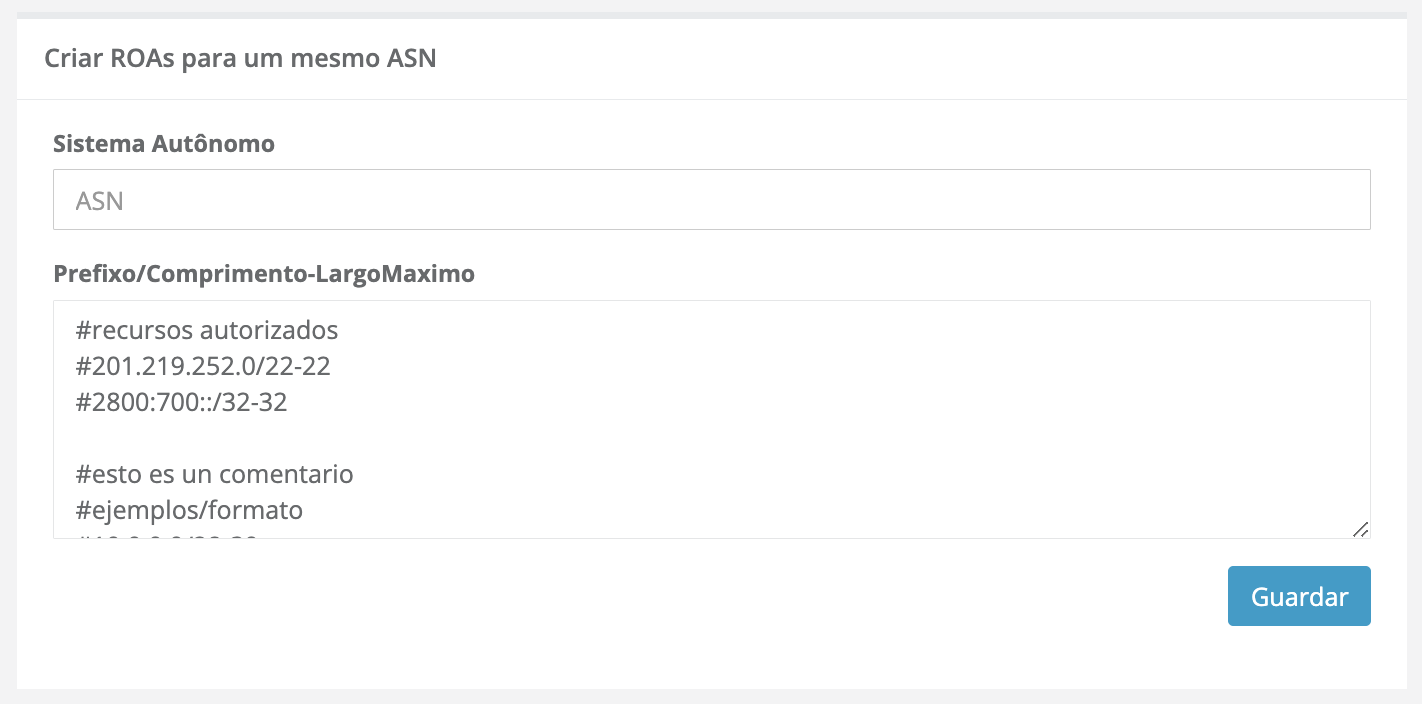Click the '2800:700::' IPv6 prefix text
Viewport: 1422px width, 704px height.
pos(147,403)
